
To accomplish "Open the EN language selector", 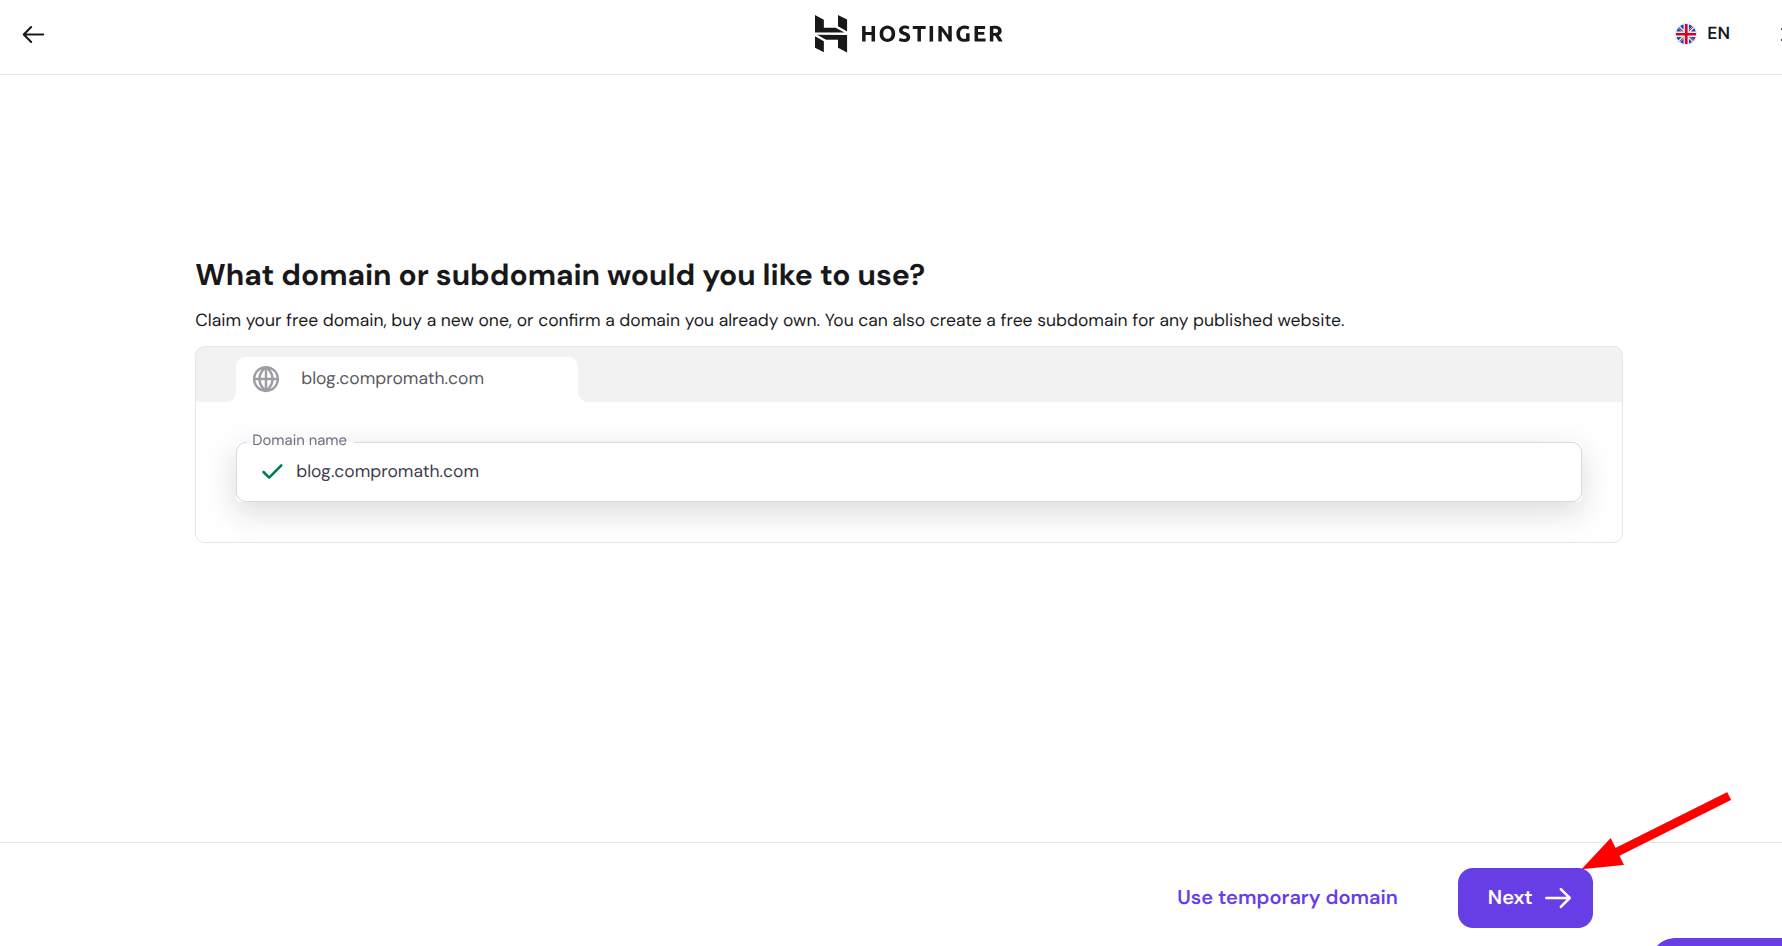I will coord(1703,34).
